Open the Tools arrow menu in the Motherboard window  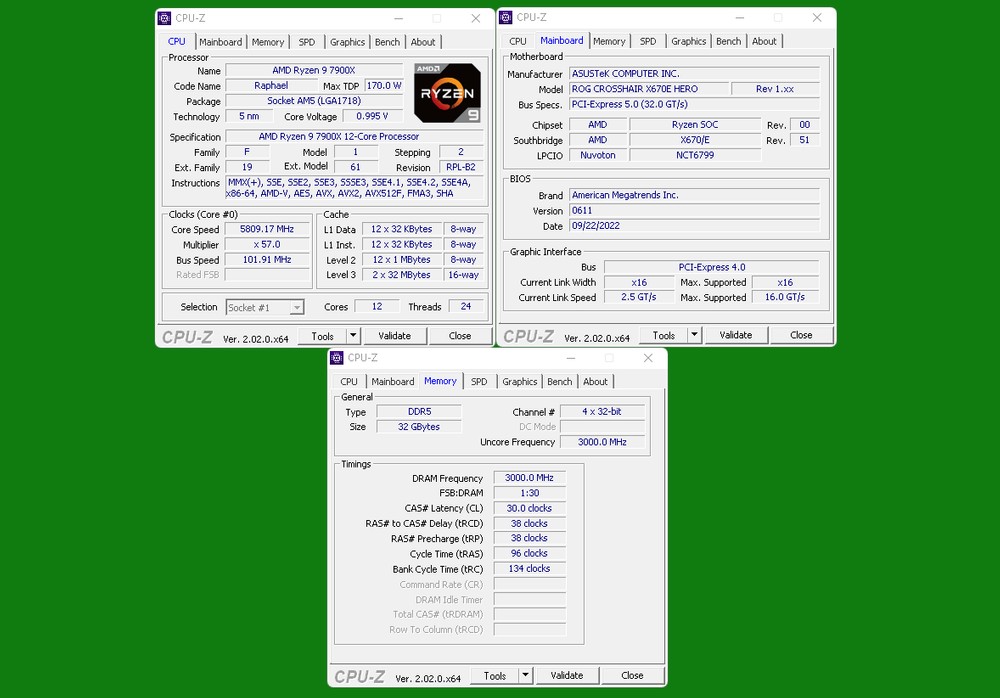click(x=694, y=335)
